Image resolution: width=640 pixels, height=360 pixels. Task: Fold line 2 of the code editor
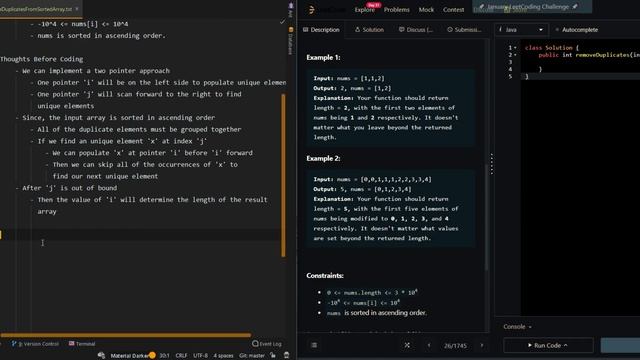pos(515,55)
